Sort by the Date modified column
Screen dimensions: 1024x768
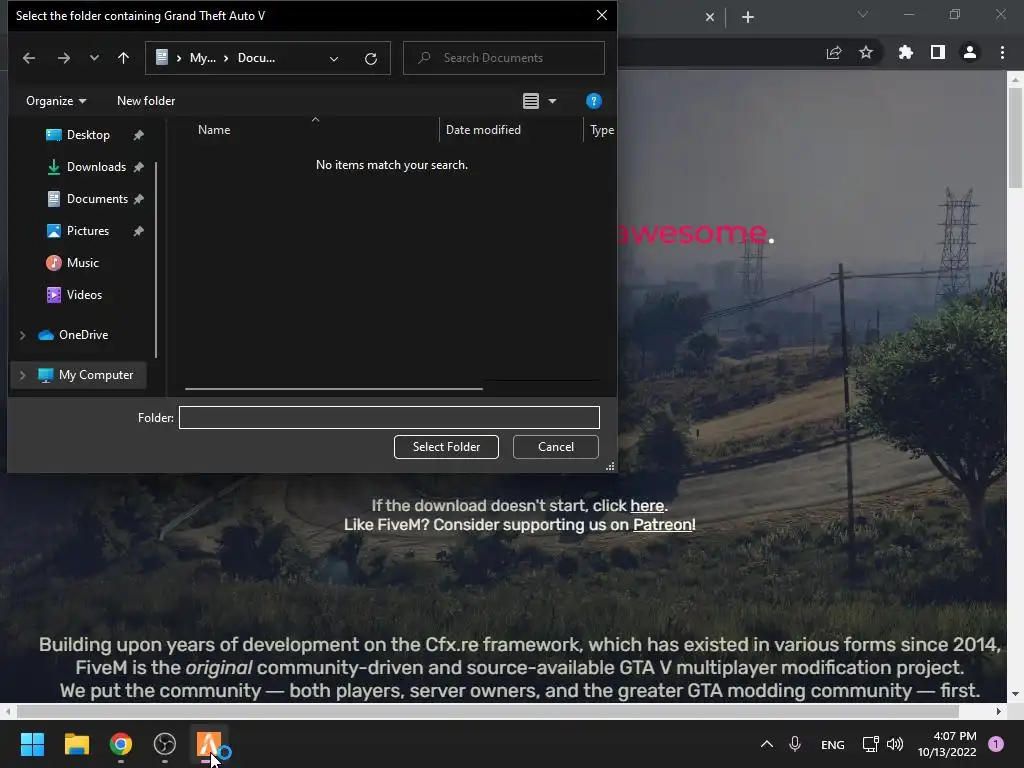coord(483,130)
